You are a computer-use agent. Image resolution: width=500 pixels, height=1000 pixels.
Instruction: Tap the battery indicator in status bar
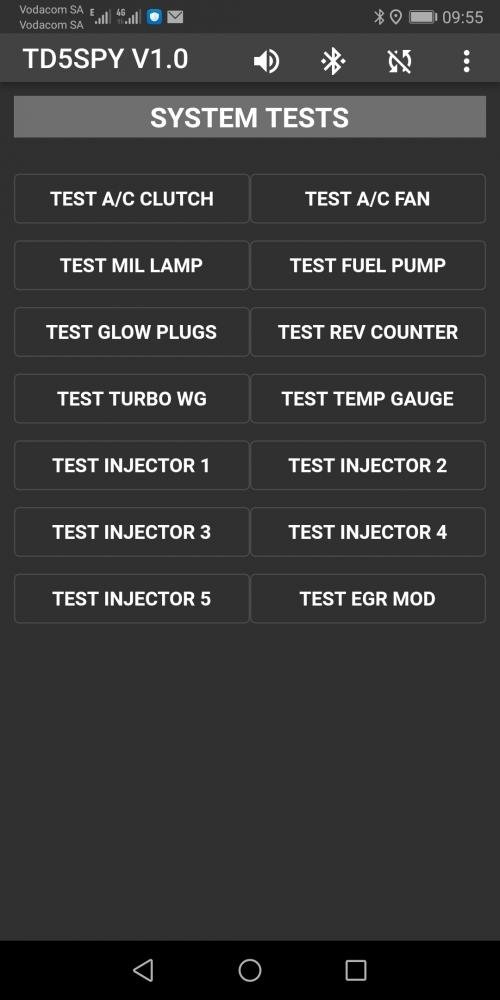pyautogui.click(x=423, y=17)
